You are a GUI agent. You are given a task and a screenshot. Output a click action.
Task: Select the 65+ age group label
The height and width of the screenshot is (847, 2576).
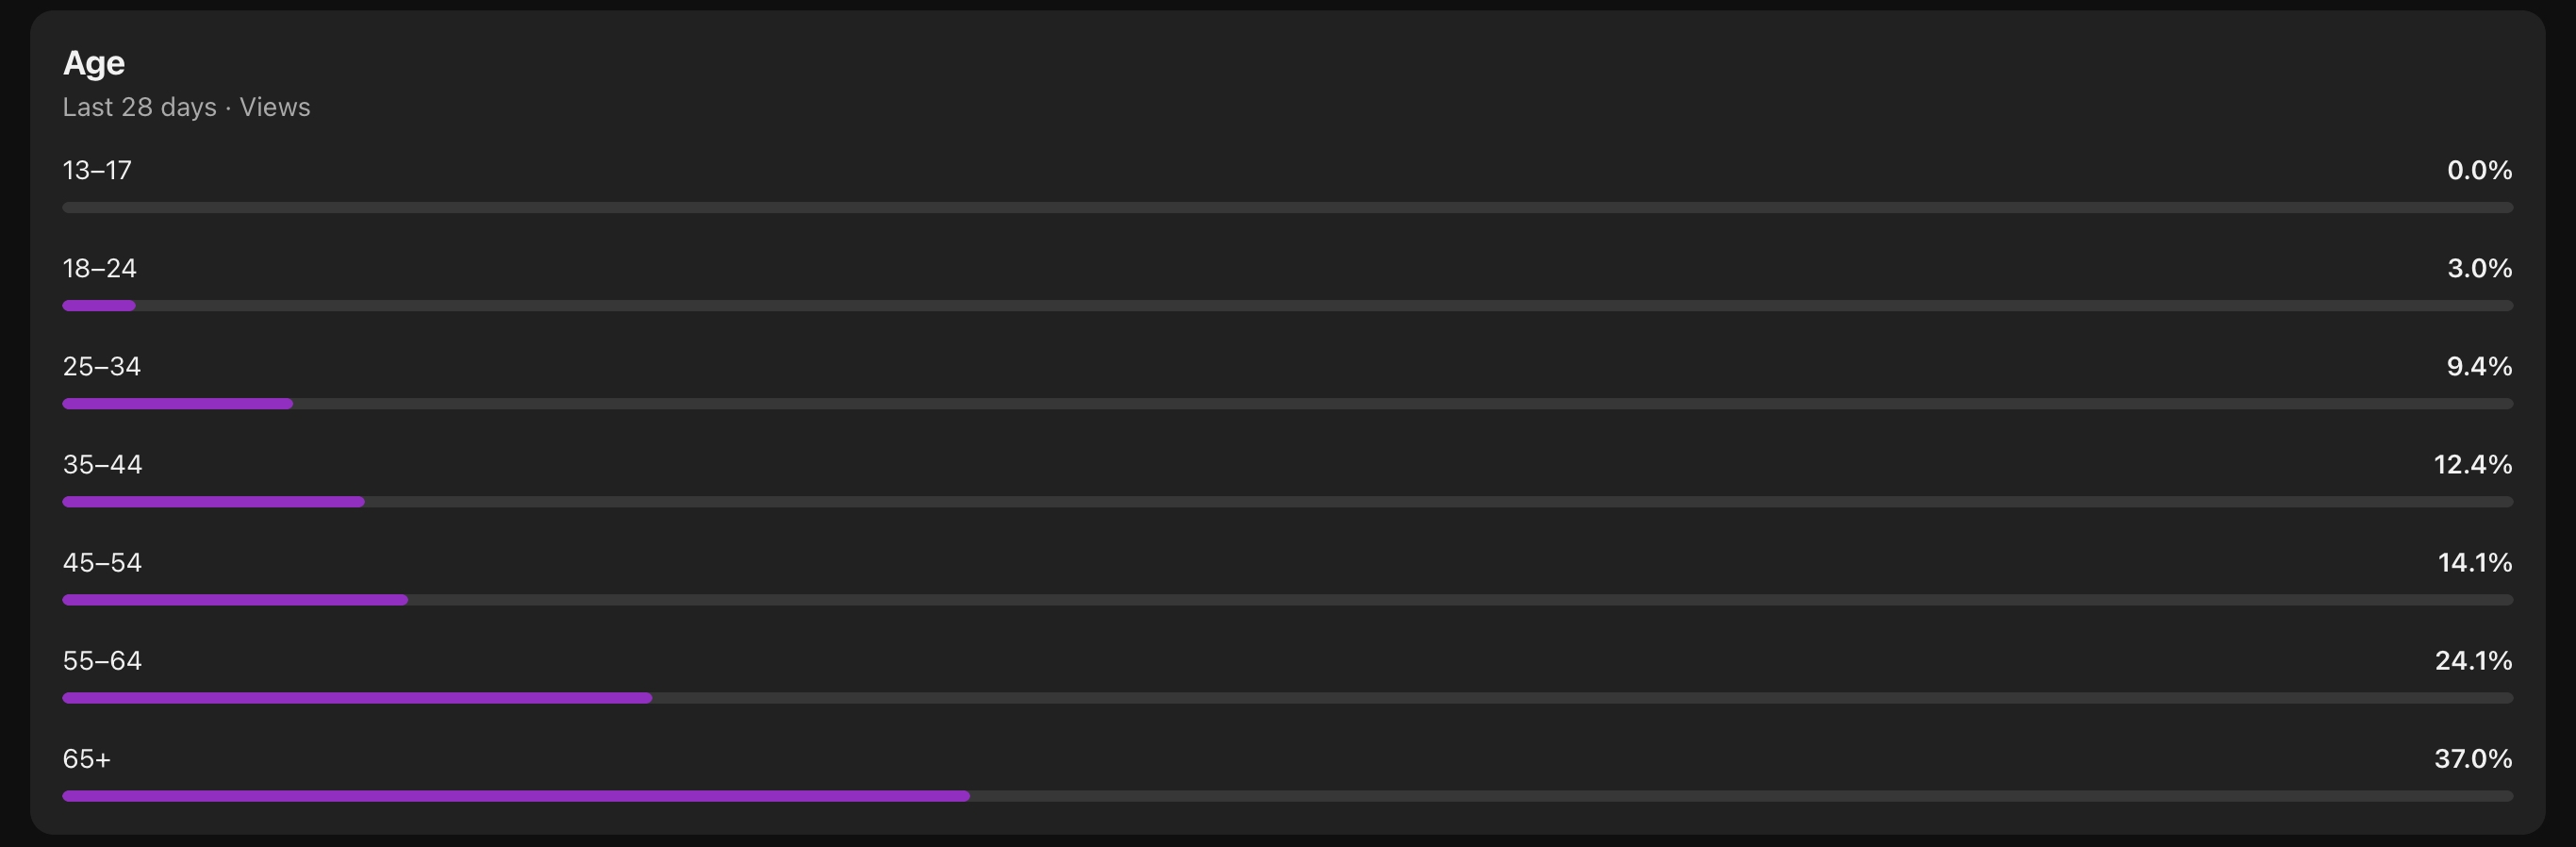[x=87, y=758]
